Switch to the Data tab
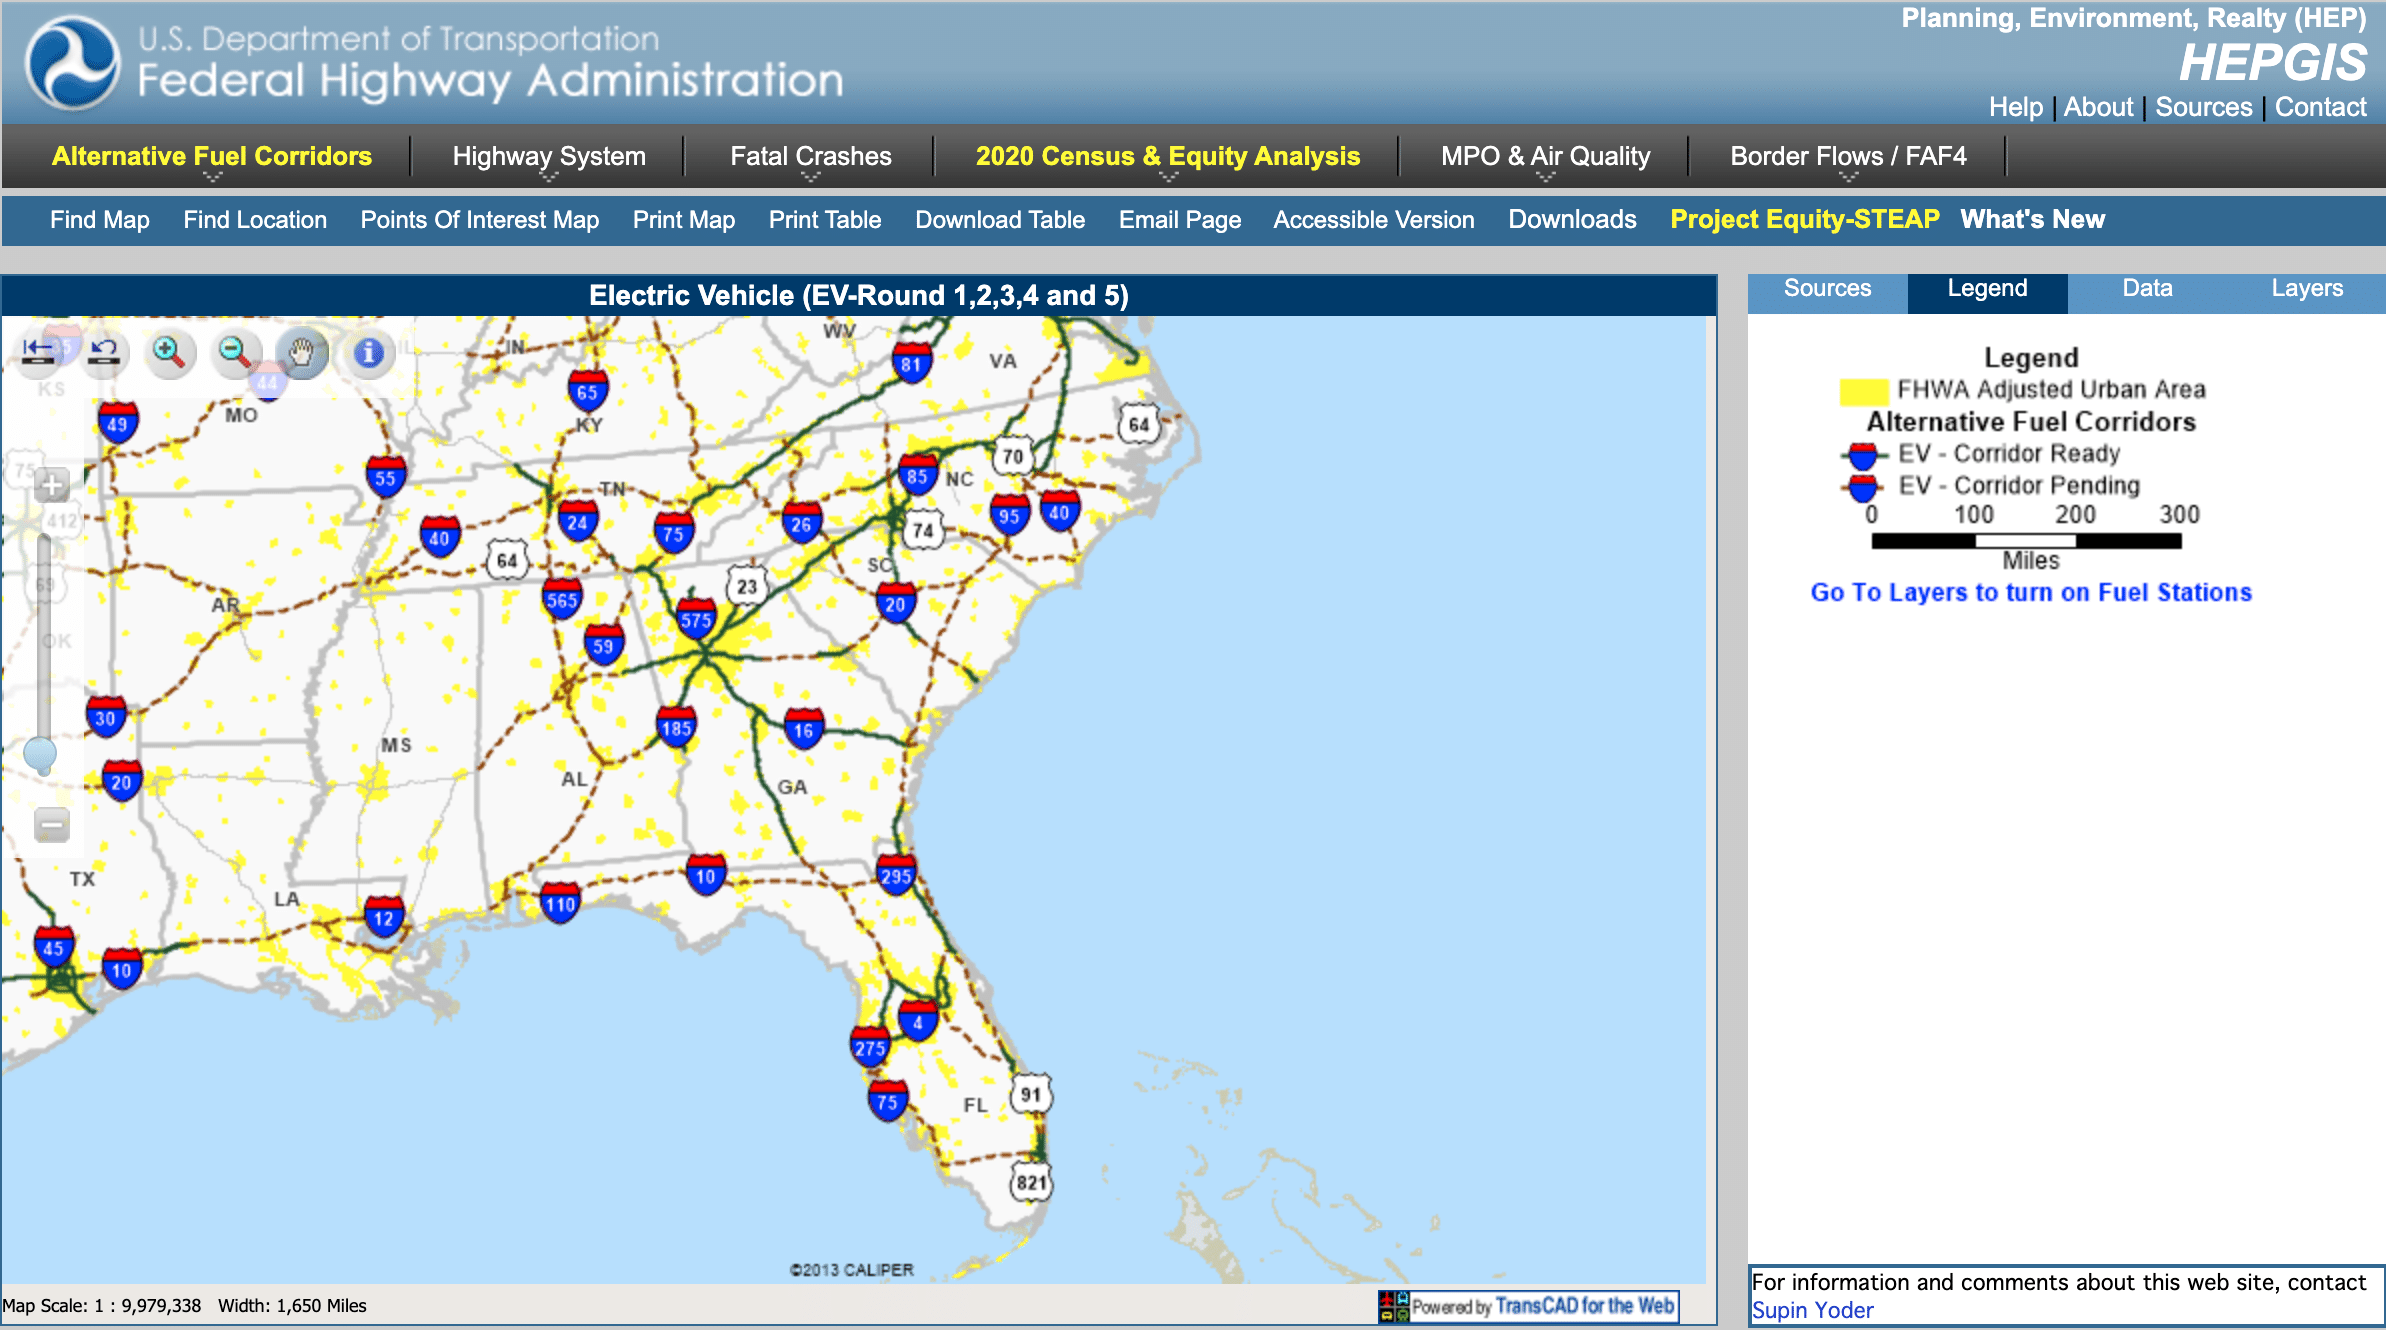 pyautogui.click(x=2147, y=289)
